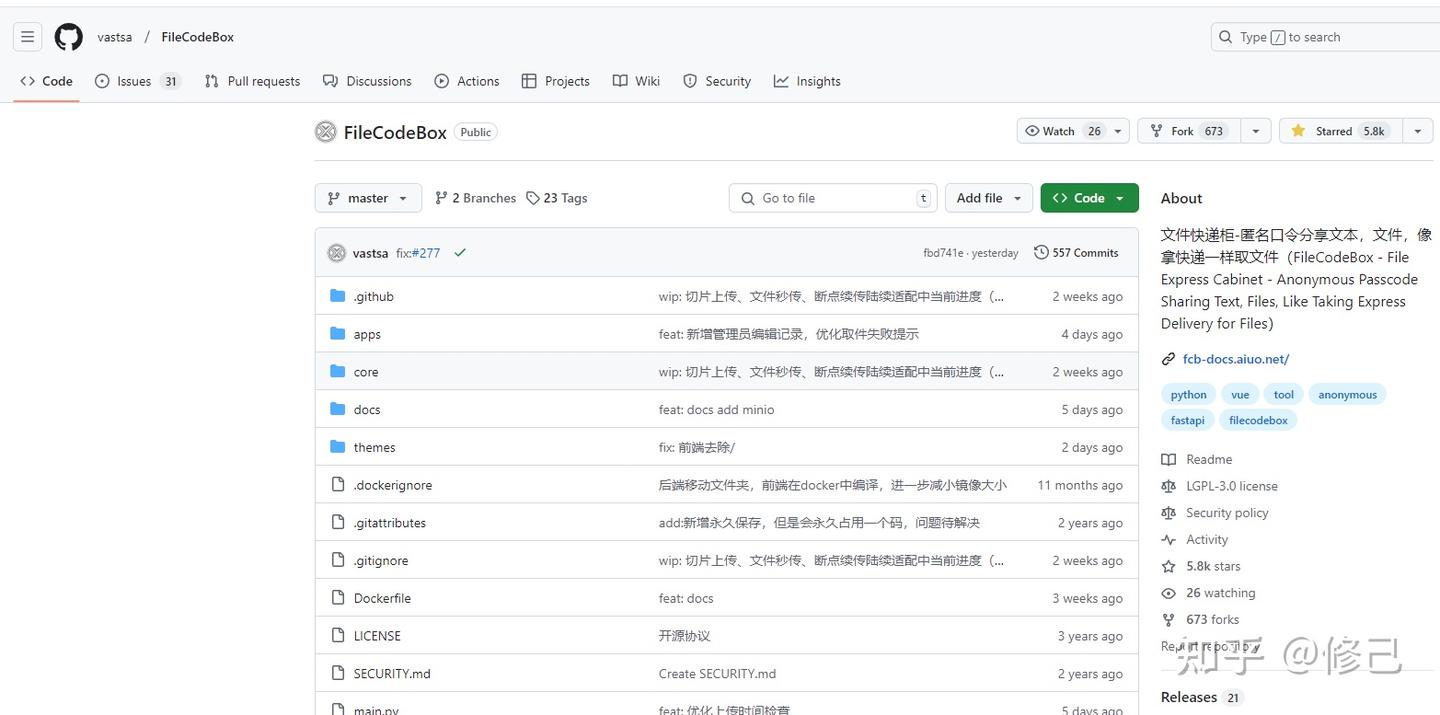Expand the Watch notifications dropdown
Screen dimensions: 1440x715
(x=1073, y=131)
